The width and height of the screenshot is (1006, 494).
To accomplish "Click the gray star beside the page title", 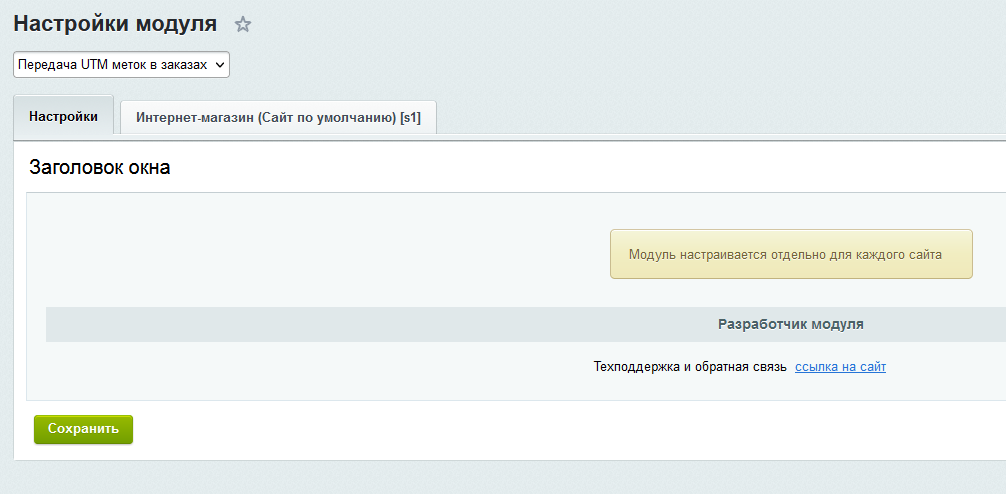I will coord(242,25).
